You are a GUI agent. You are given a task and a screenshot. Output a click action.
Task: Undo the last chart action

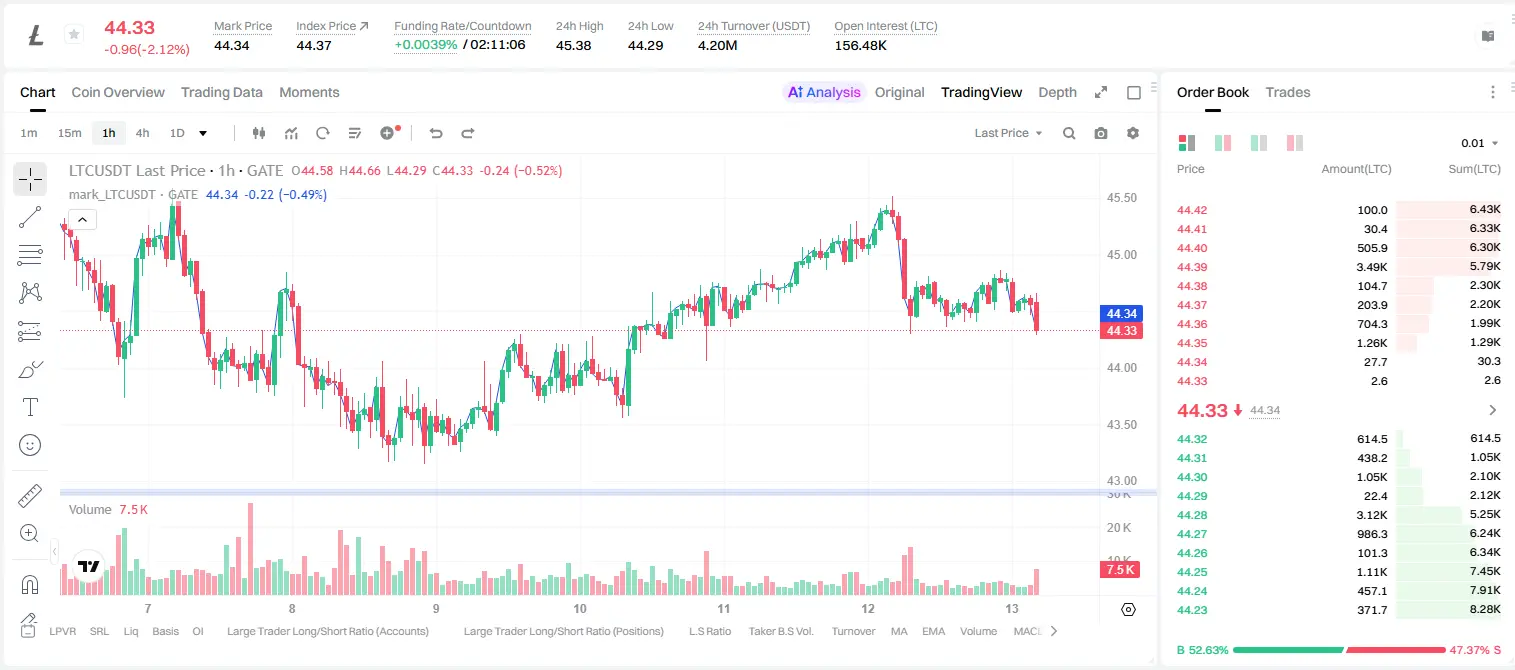436,133
